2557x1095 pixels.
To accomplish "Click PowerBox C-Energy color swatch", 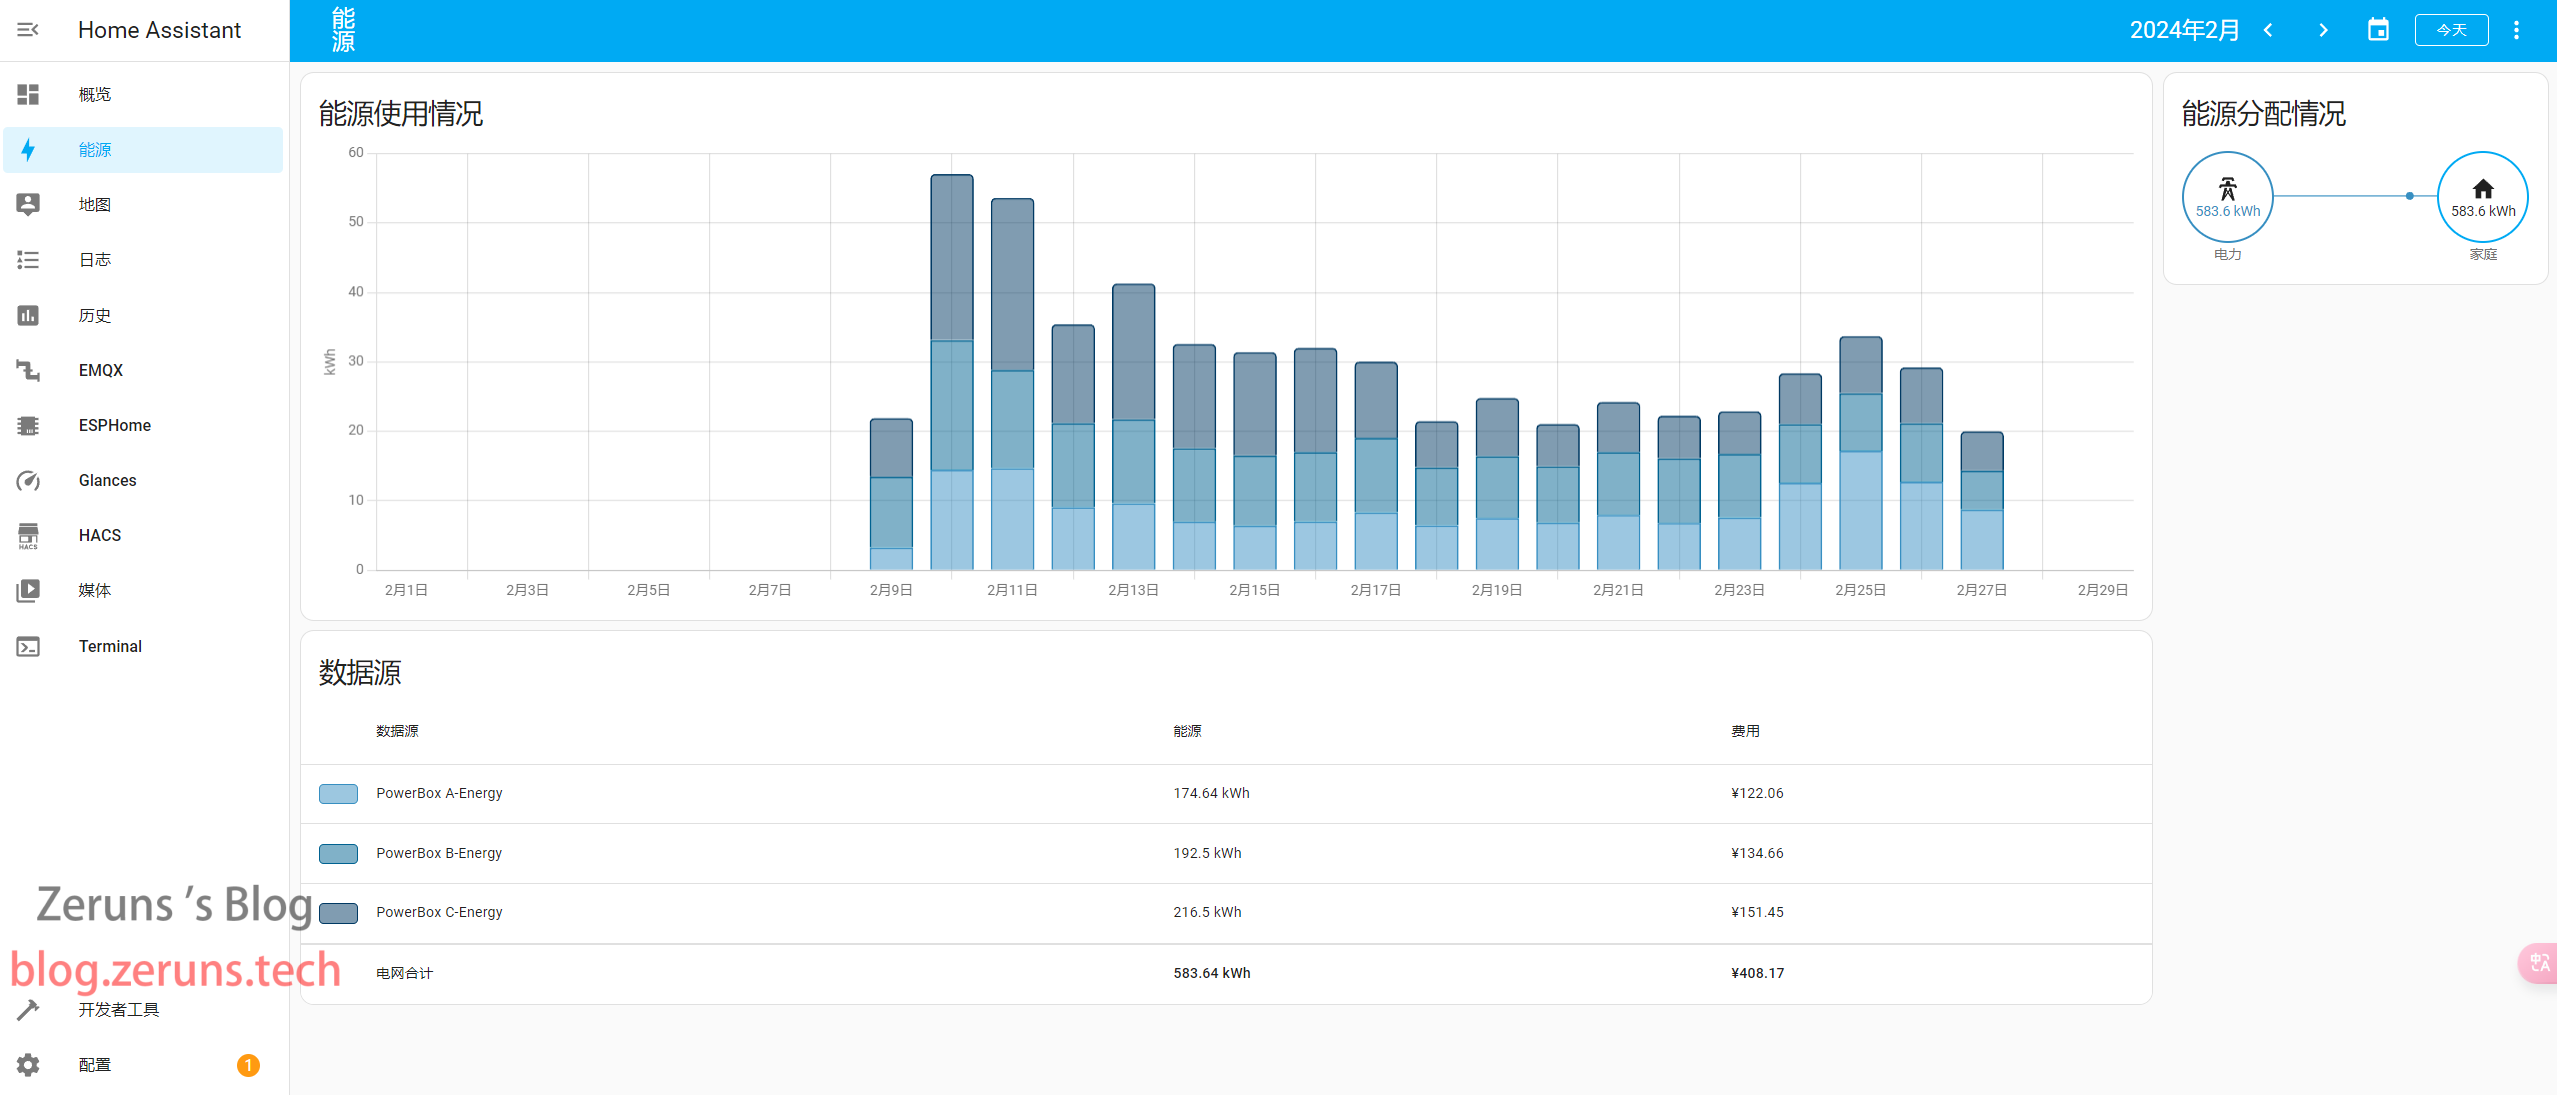I will point(338,913).
